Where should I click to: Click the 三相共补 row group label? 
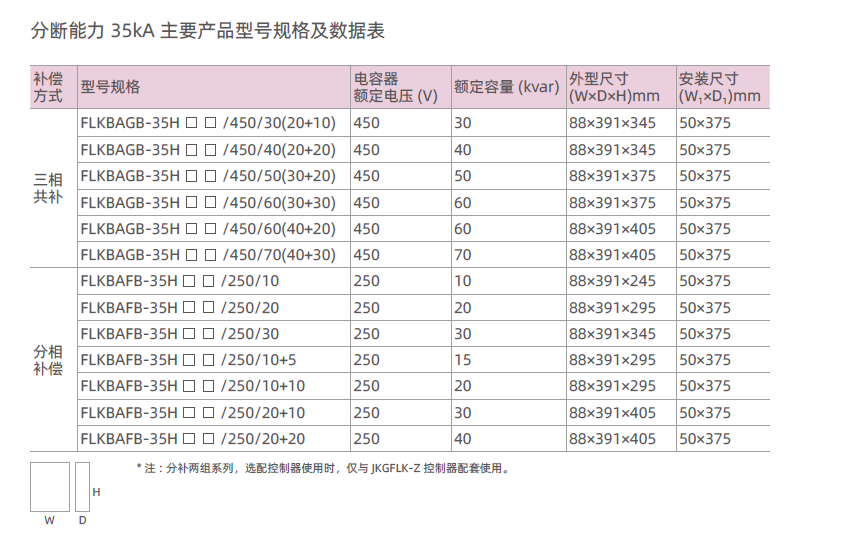(48, 188)
